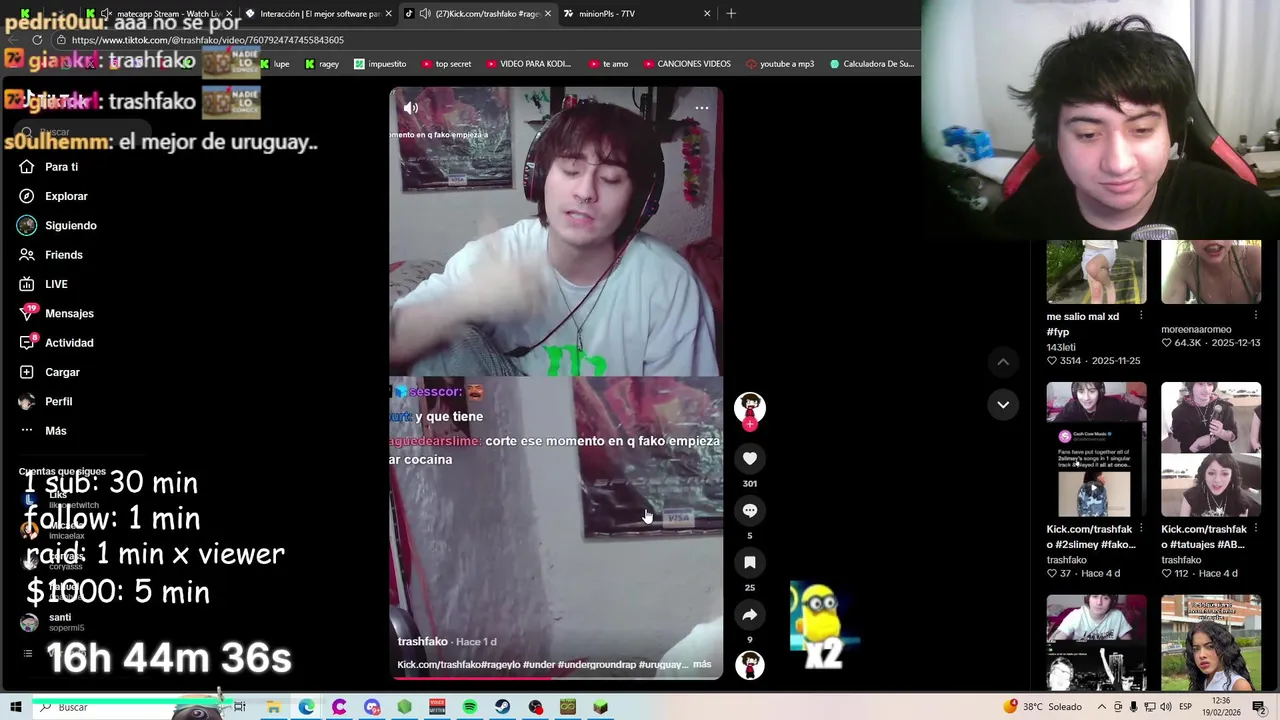
Task: Open File Explorer from the taskbar
Action: pyautogui.click(x=273, y=707)
